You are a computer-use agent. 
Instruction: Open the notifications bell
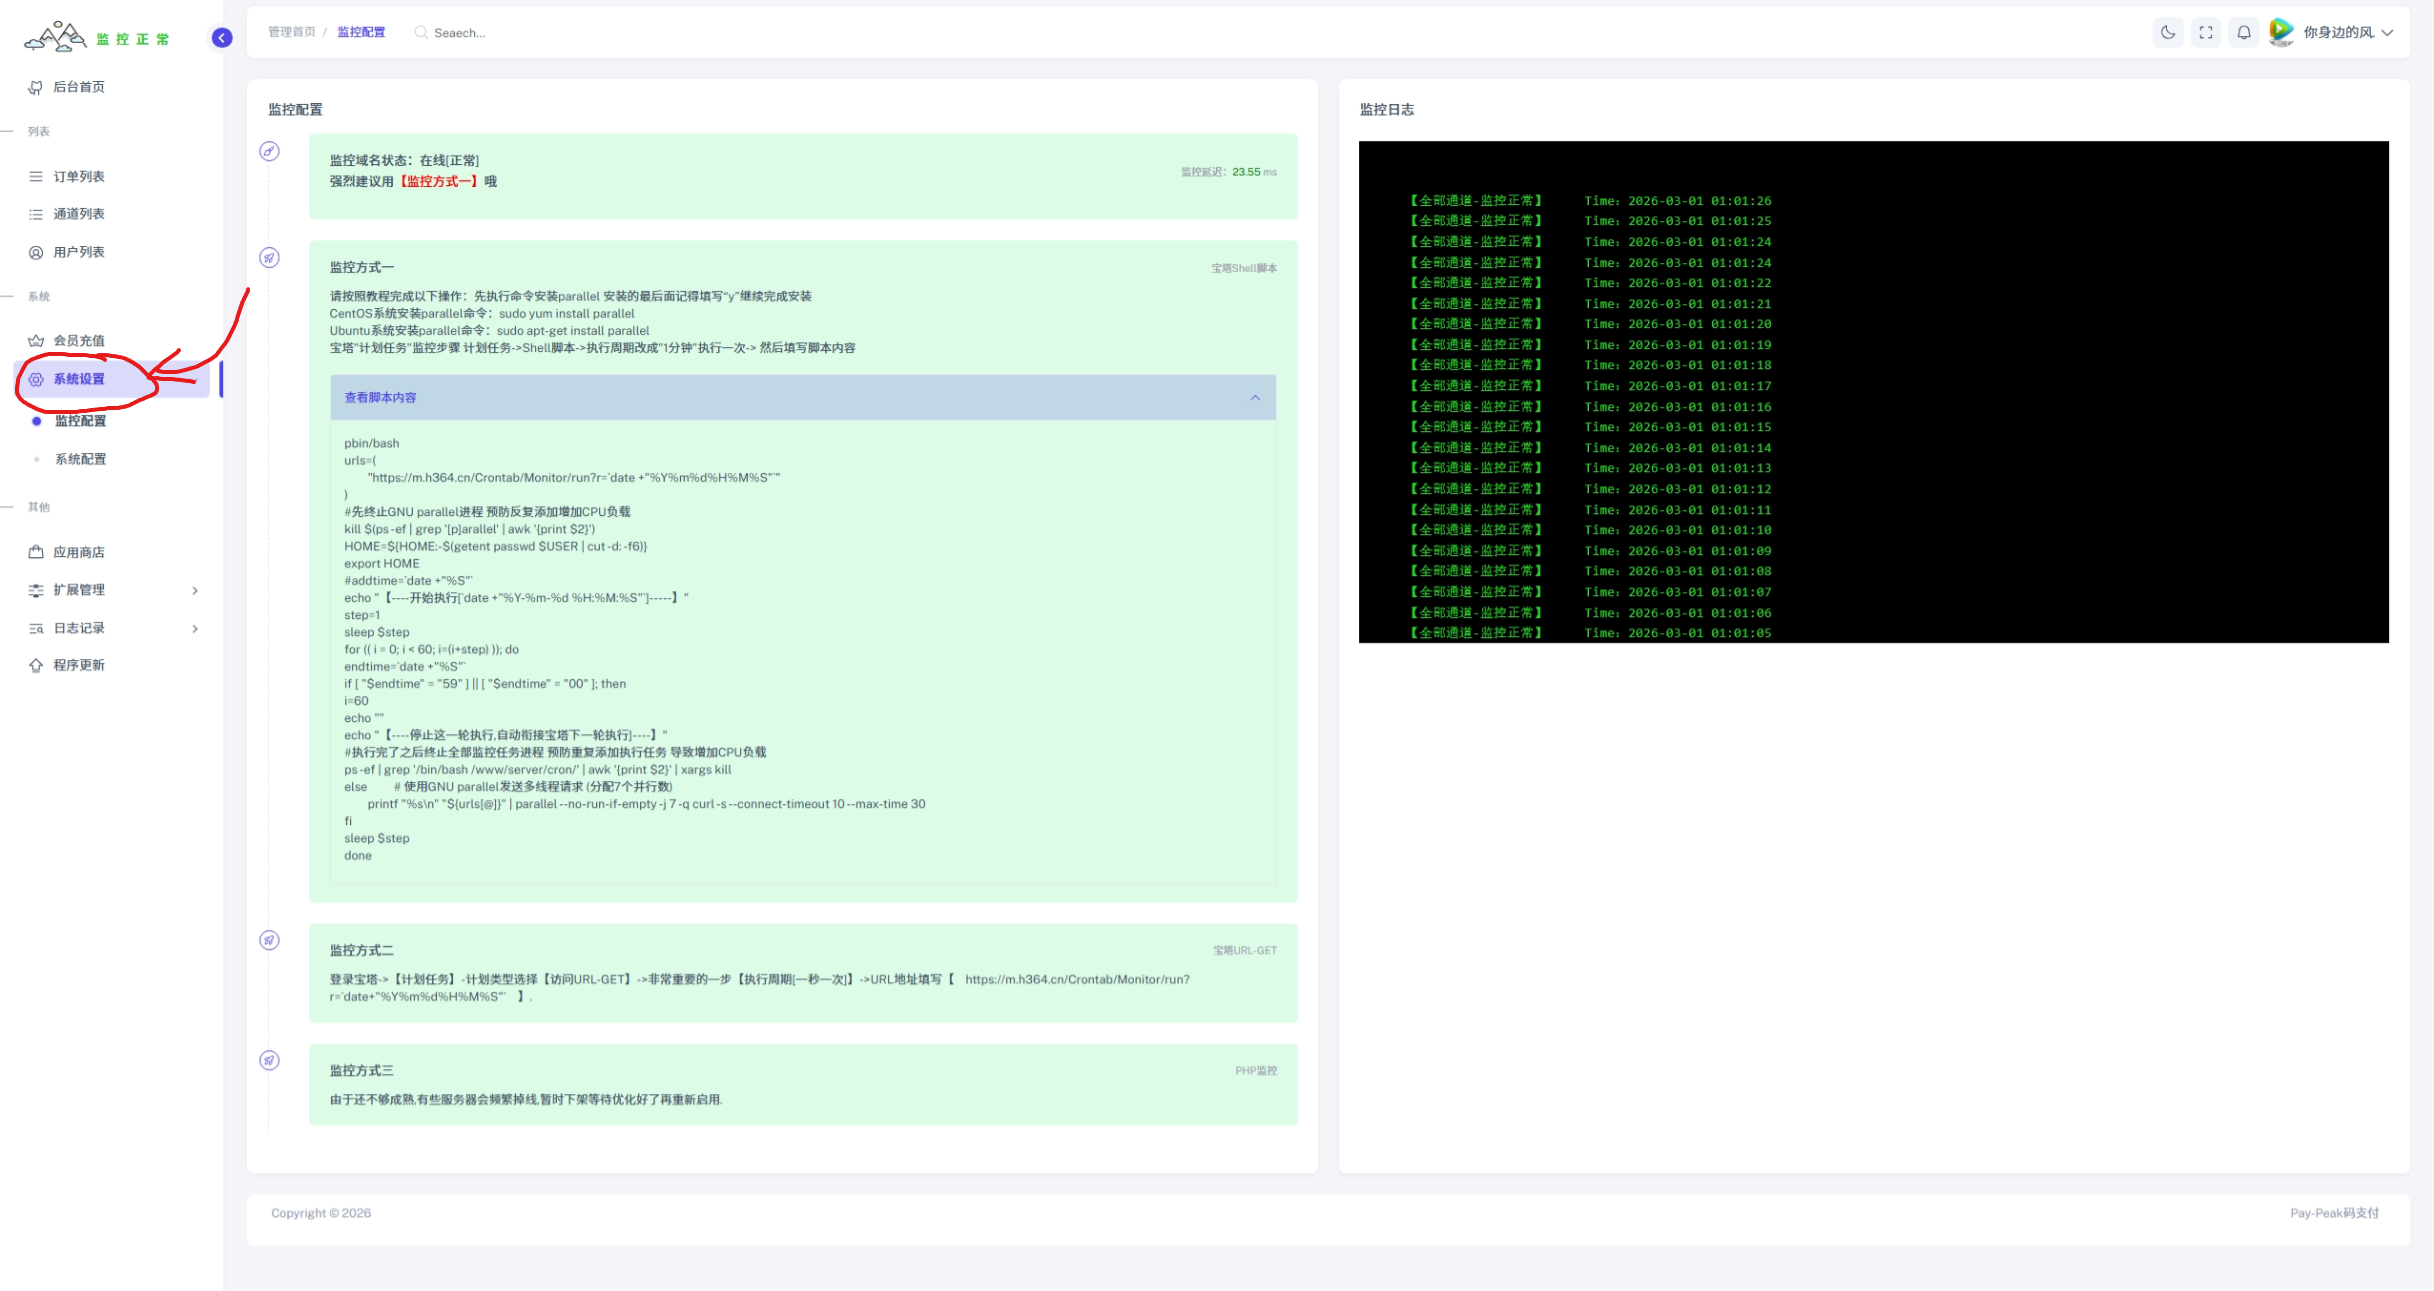pos(2243,33)
